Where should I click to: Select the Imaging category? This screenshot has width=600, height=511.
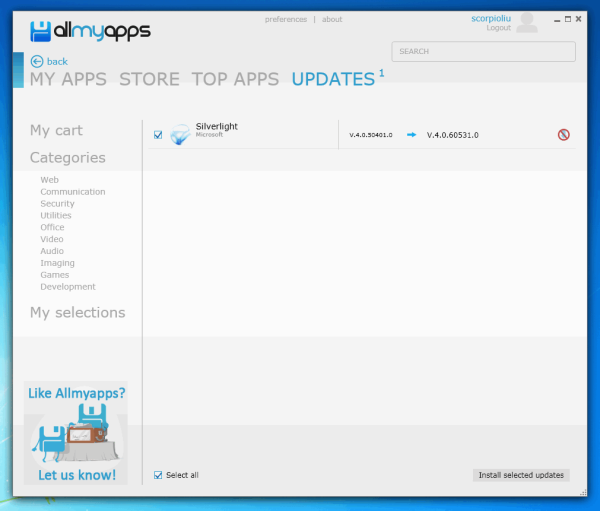57,263
